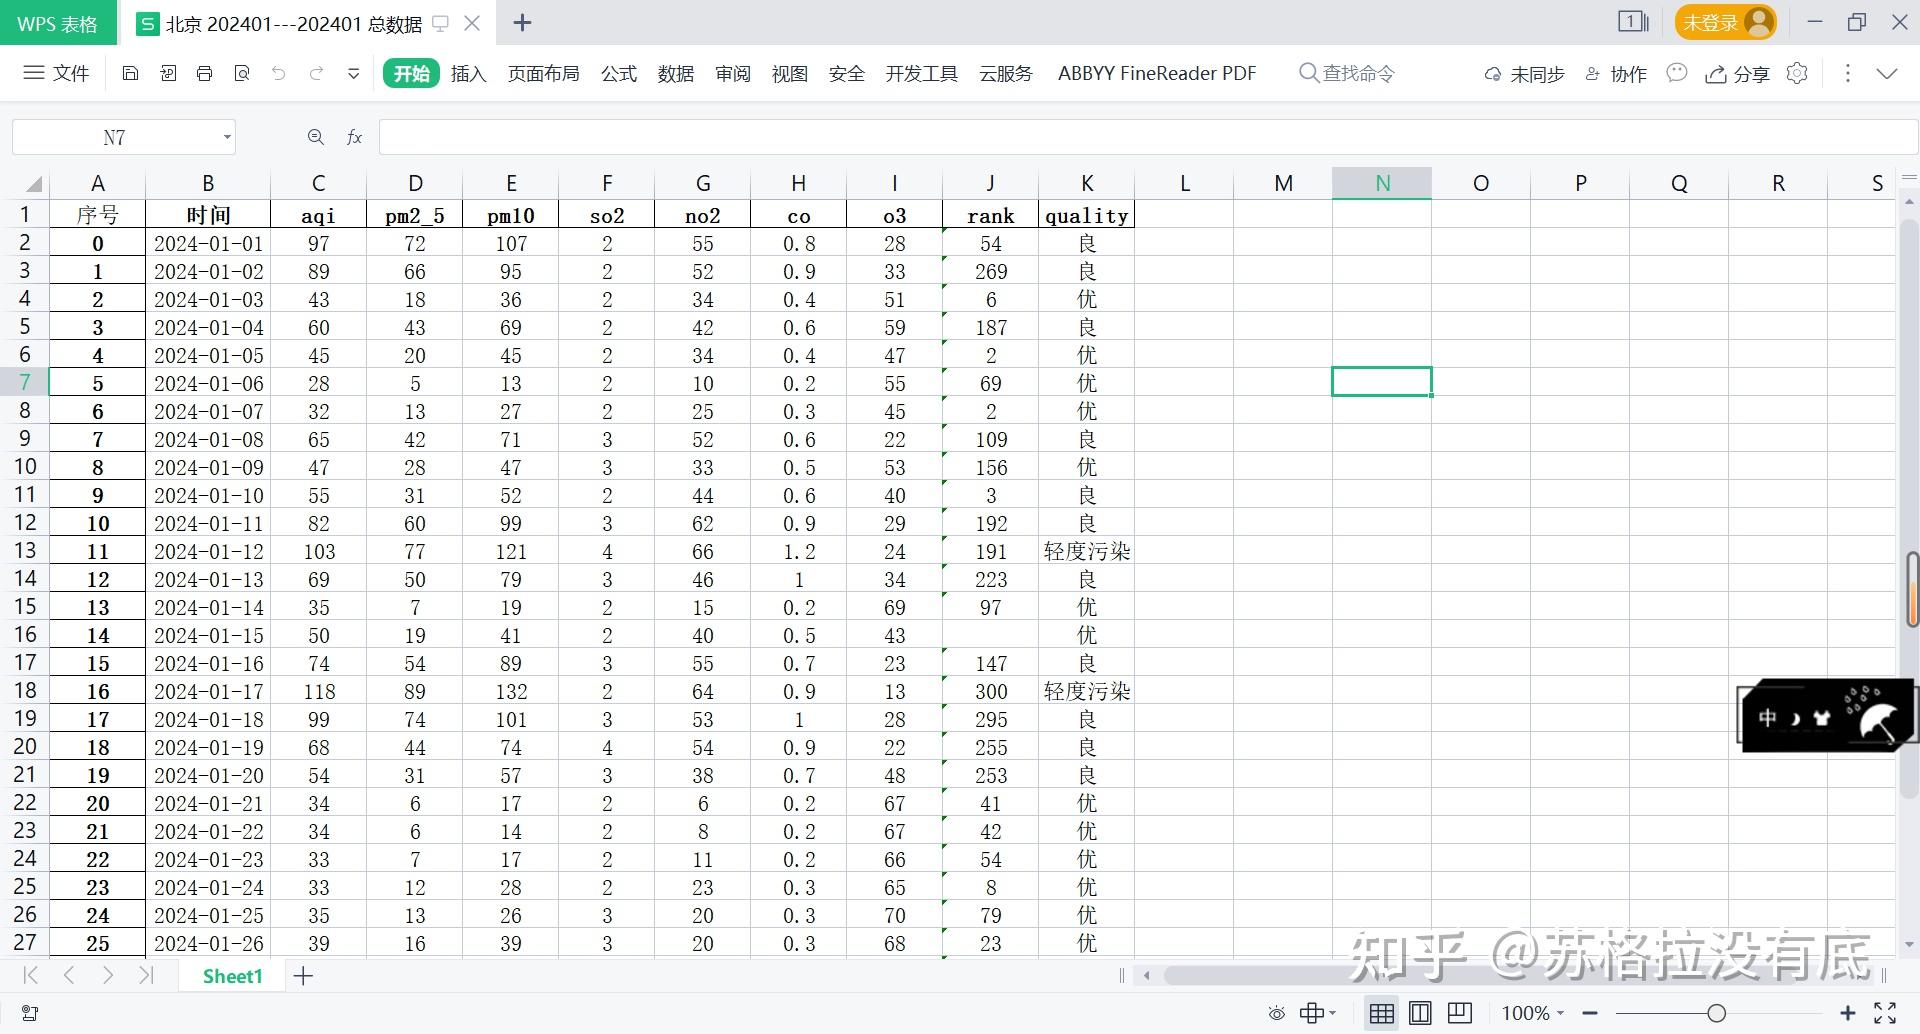Image resolution: width=1920 pixels, height=1034 pixels.
Task: Open the settings gear near the top right
Action: pos(1797,73)
